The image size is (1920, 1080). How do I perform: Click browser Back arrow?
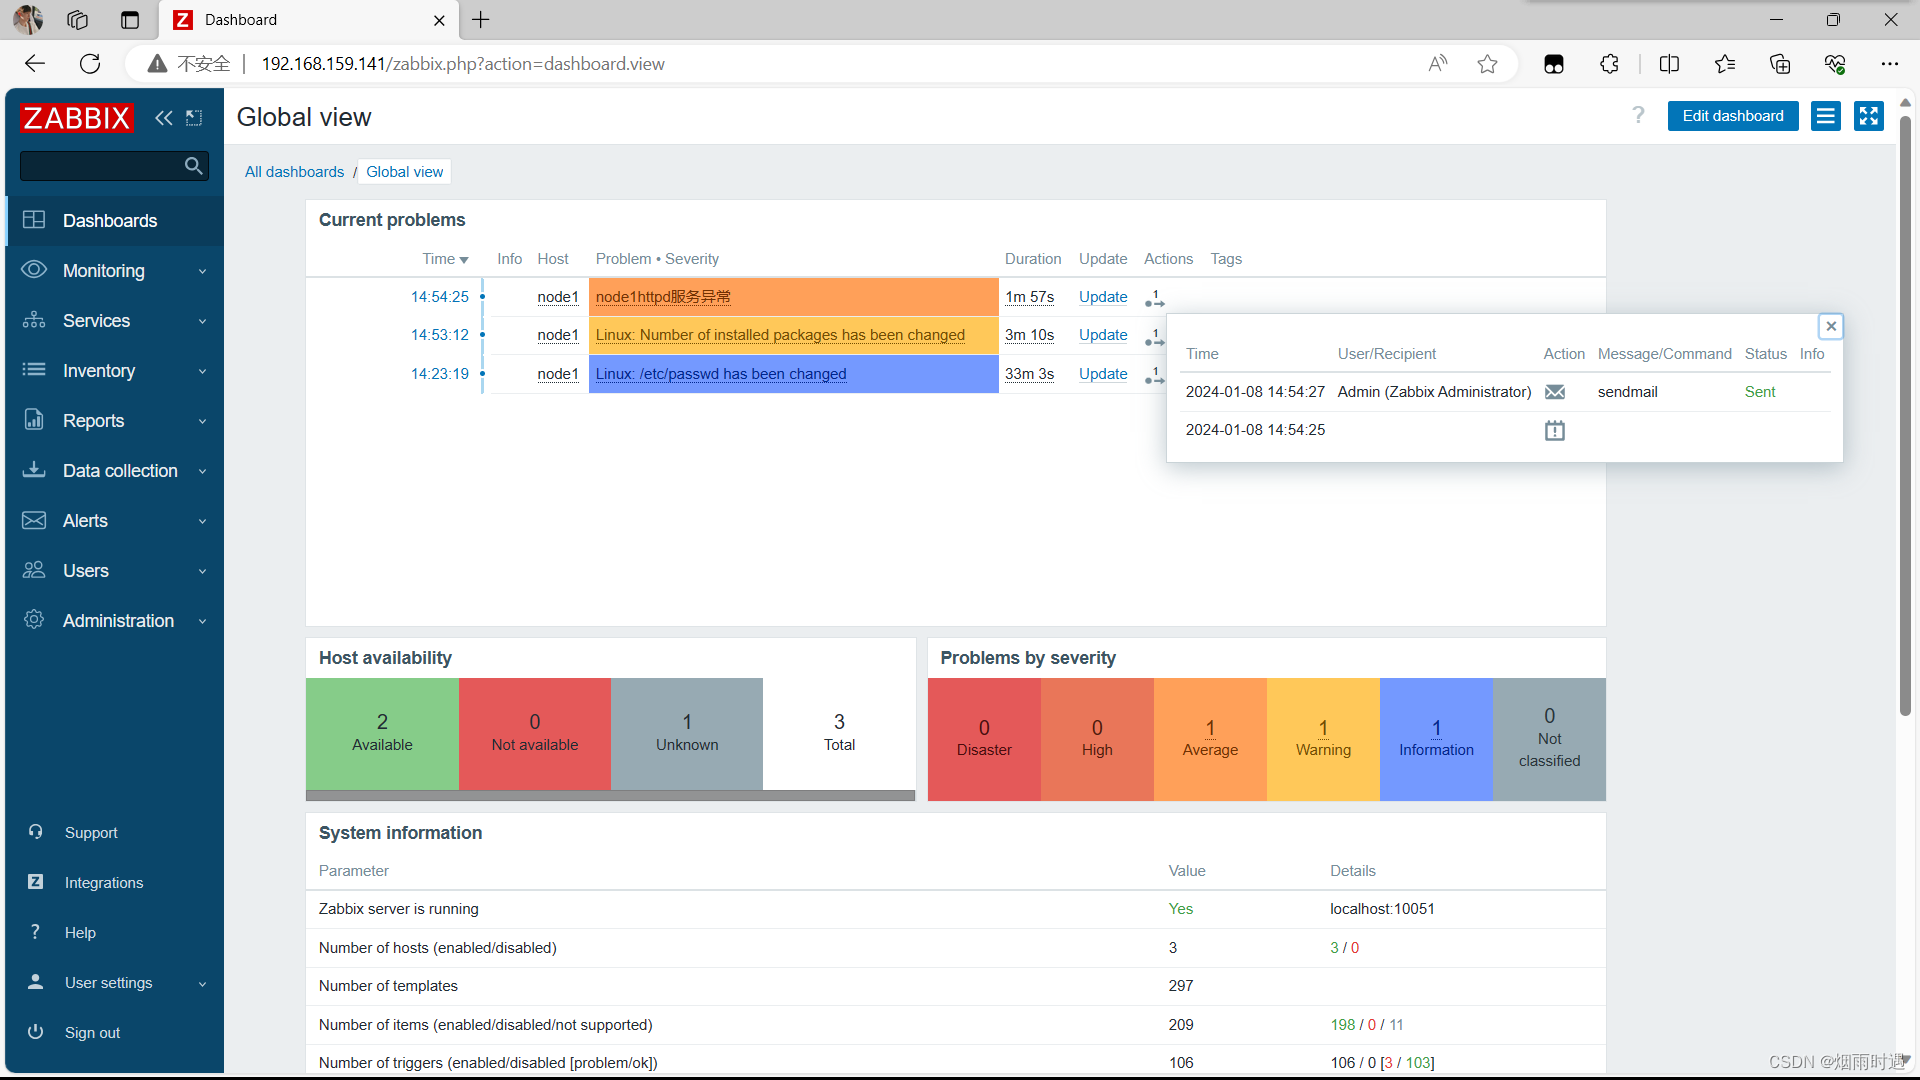pyautogui.click(x=35, y=64)
